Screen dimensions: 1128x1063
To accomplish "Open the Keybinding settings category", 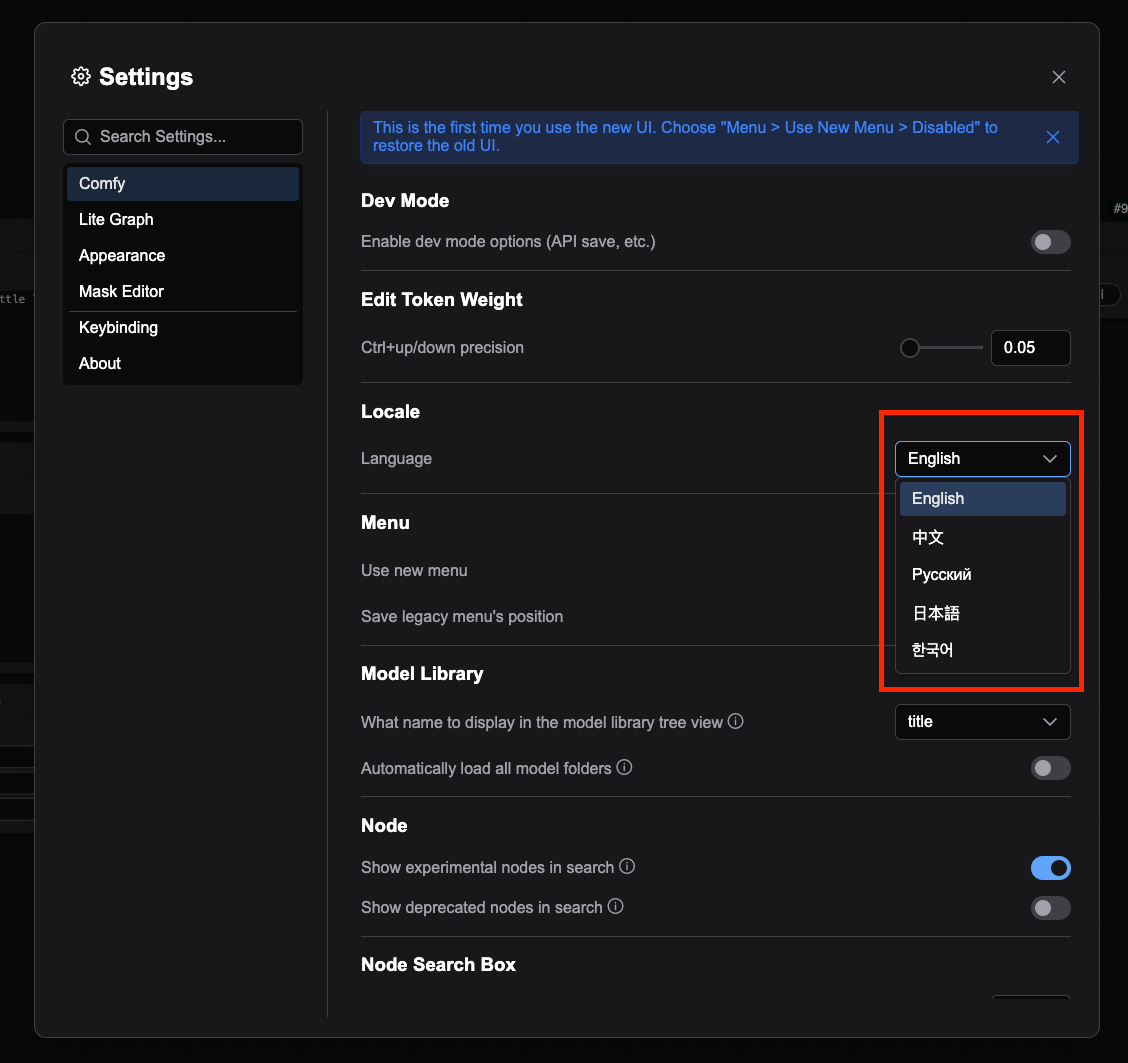I will 118,327.
